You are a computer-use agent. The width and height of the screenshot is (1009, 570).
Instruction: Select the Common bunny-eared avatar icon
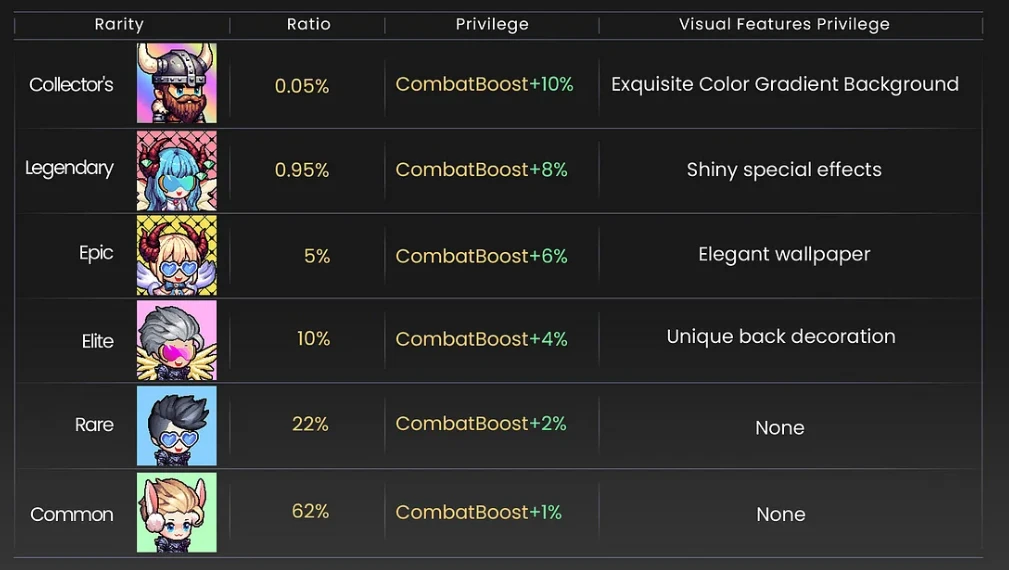point(176,512)
